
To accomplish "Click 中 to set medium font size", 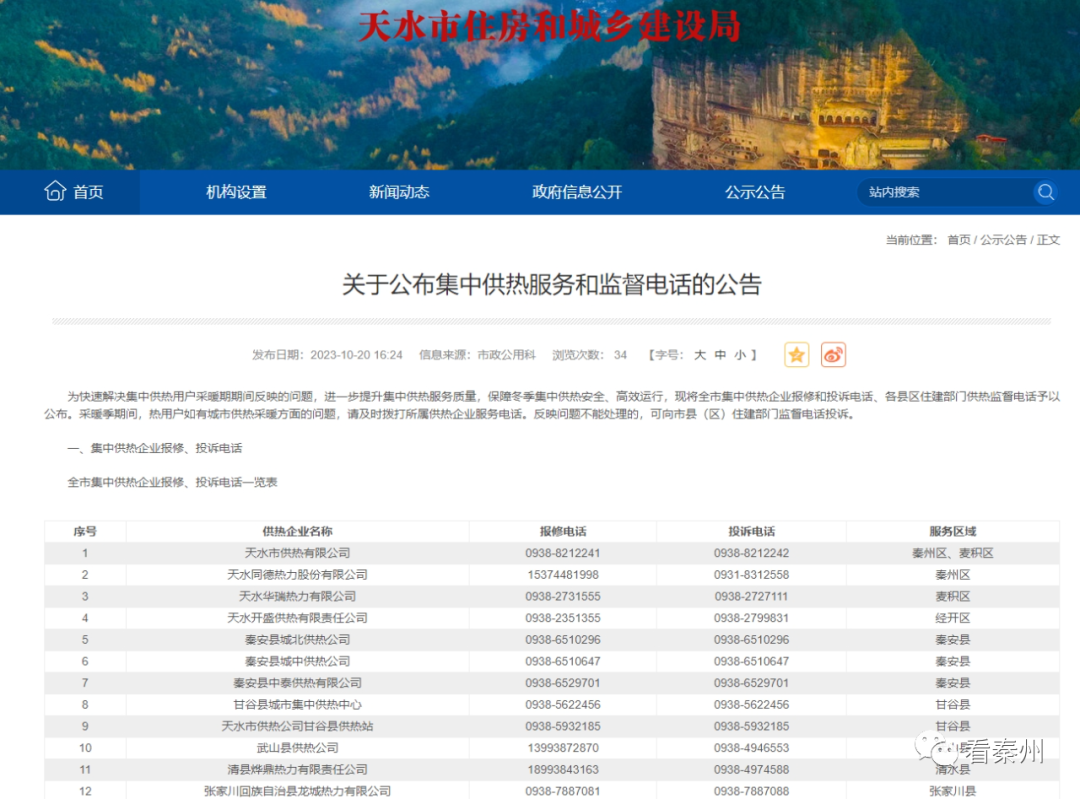I will tap(718, 354).
